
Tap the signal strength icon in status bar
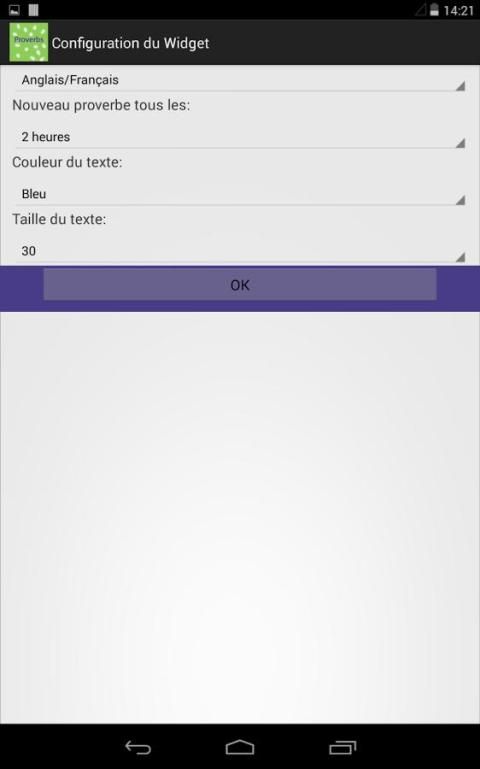pyautogui.click(x=421, y=10)
